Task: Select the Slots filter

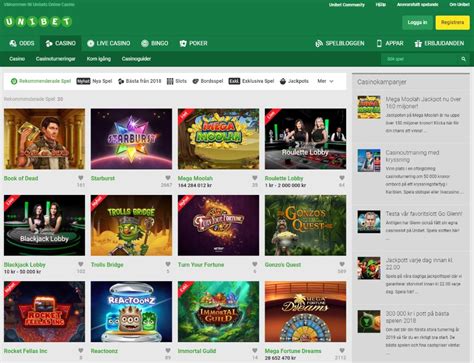Action: (x=177, y=81)
